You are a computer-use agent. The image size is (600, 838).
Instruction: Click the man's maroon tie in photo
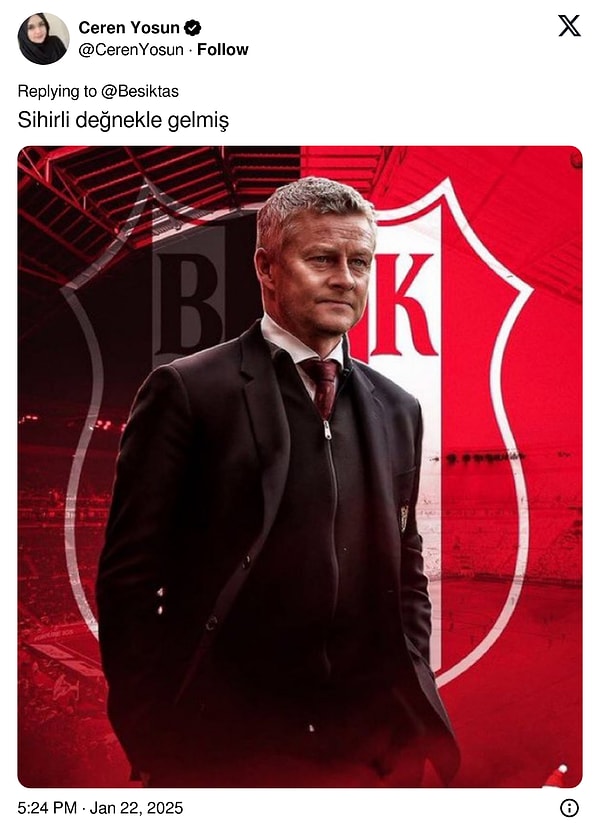click(322, 386)
